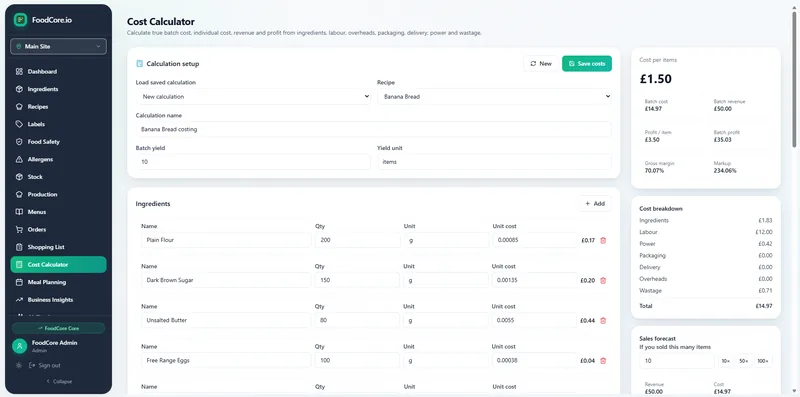Edit Free Range Eggs unit cost field

(x=535, y=360)
